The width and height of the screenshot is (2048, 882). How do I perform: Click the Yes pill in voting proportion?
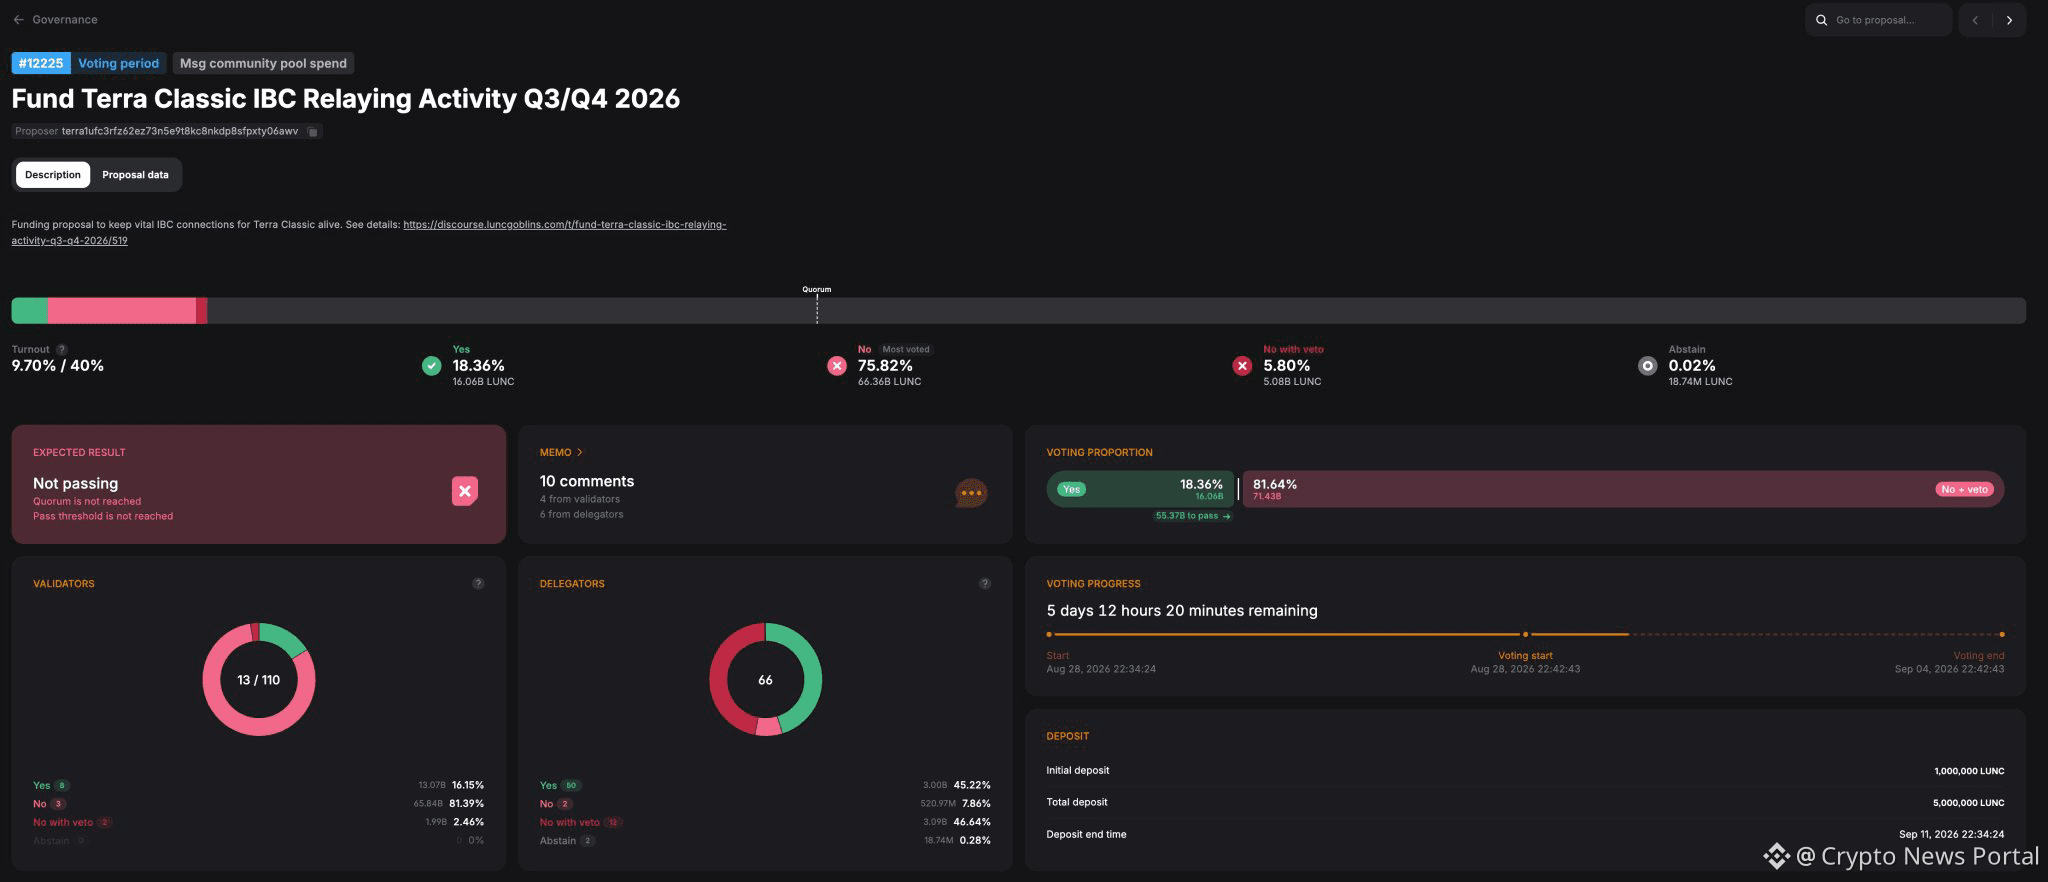1071,489
